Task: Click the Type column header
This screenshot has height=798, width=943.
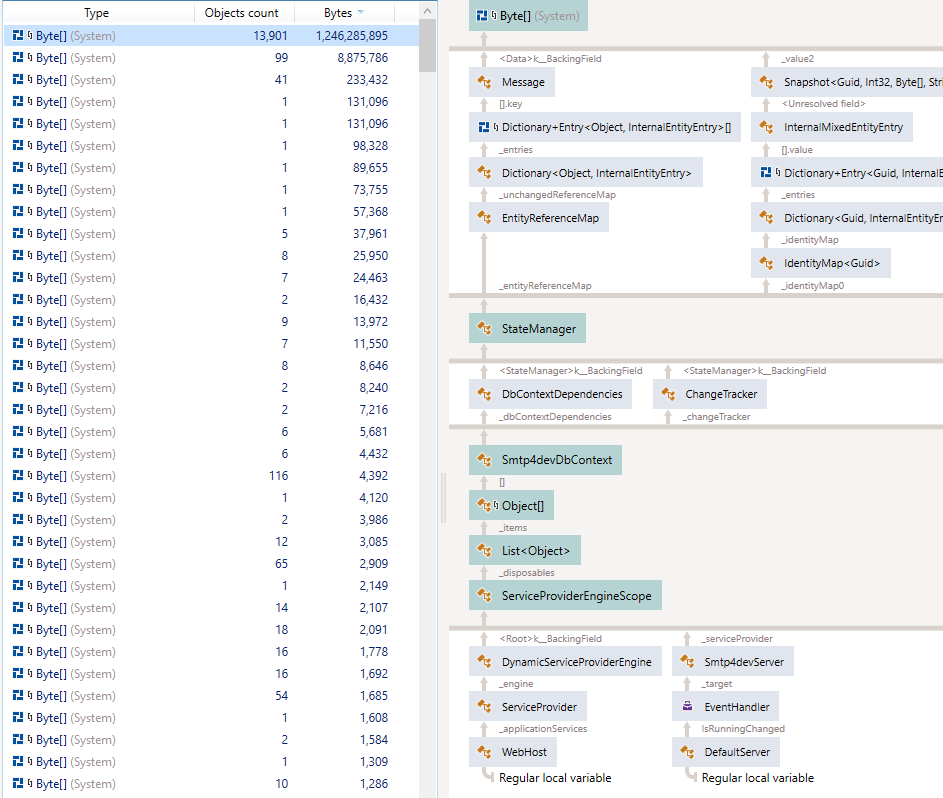Action: tap(96, 12)
